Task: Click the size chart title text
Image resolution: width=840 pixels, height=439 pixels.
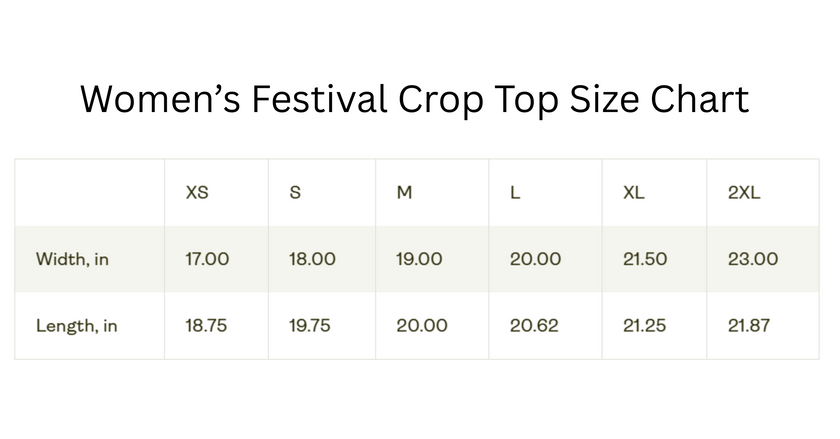Action: pos(414,99)
